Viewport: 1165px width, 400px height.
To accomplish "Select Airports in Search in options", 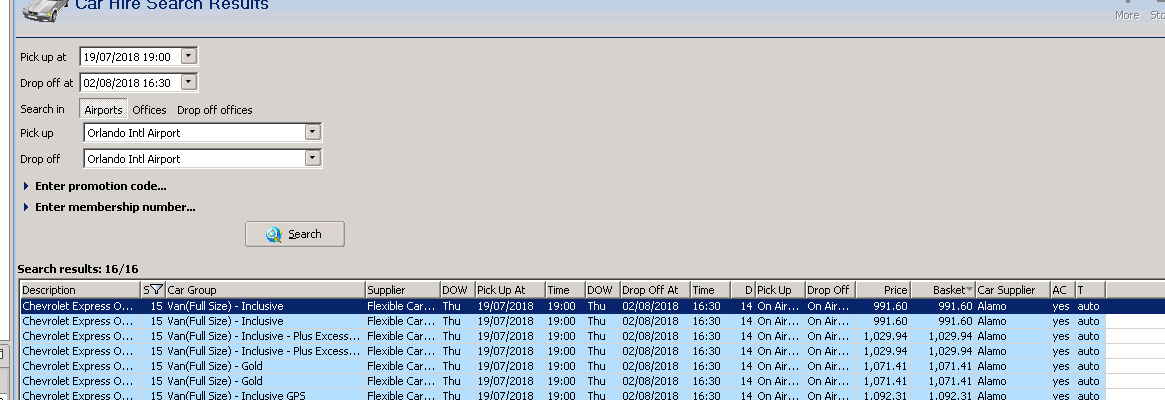I will 103,109.
